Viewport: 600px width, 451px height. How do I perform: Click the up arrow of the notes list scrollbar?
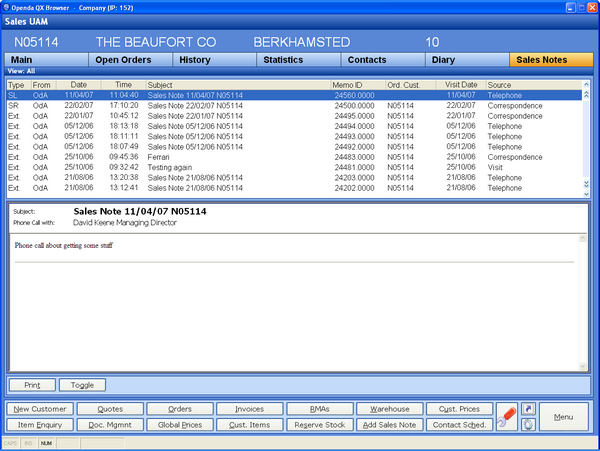(586, 84)
